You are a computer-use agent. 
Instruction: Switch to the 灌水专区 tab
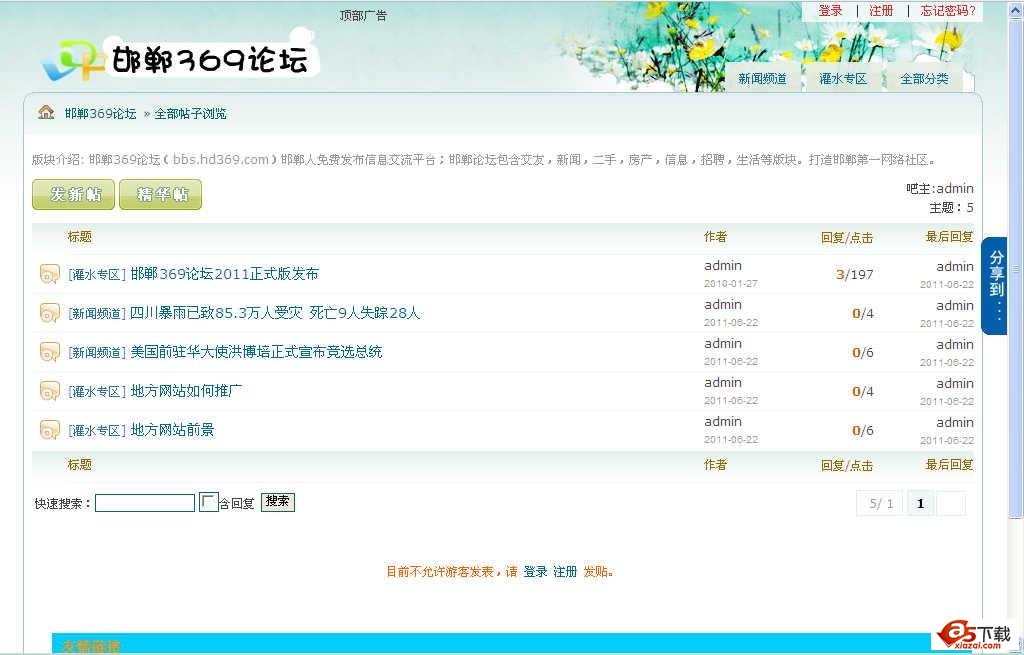tap(843, 79)
